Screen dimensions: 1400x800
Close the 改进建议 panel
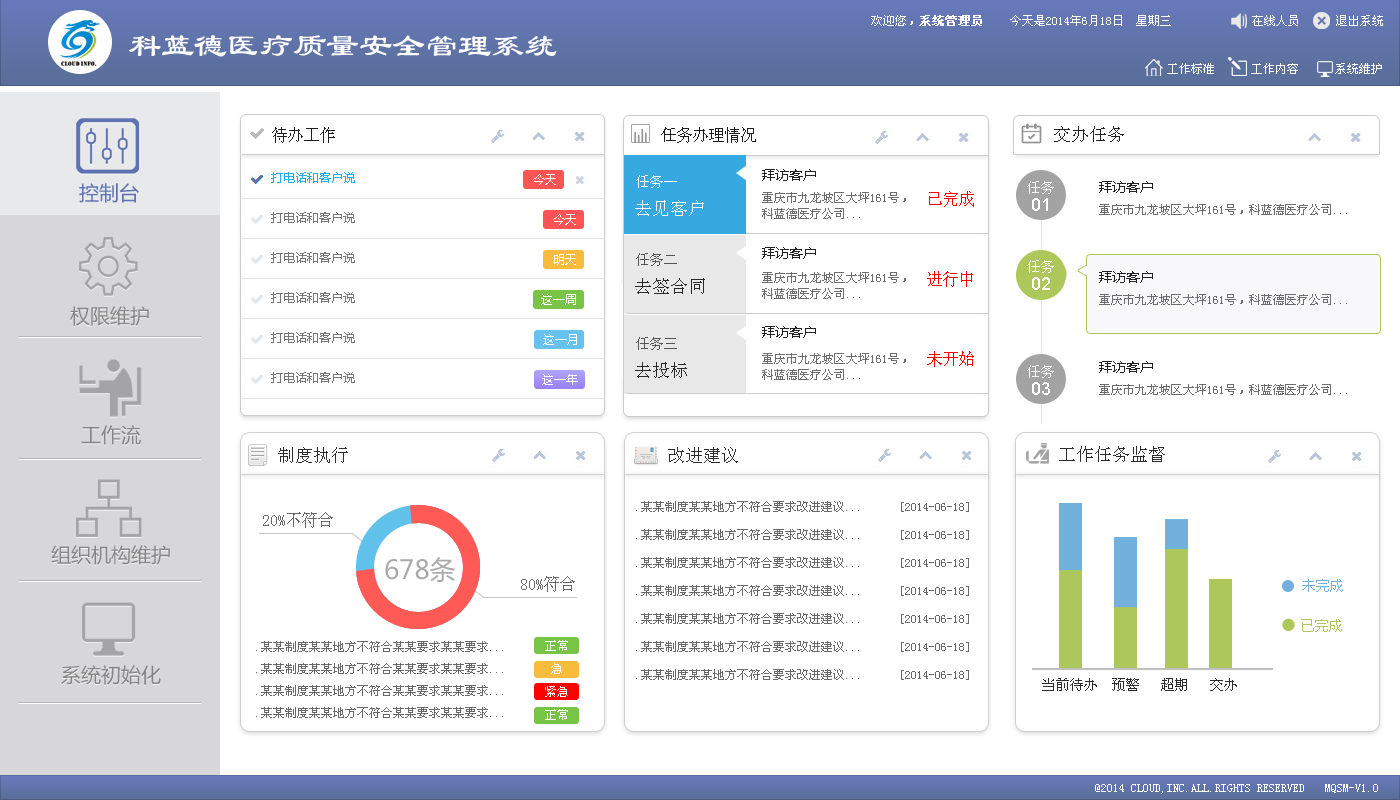967,456
